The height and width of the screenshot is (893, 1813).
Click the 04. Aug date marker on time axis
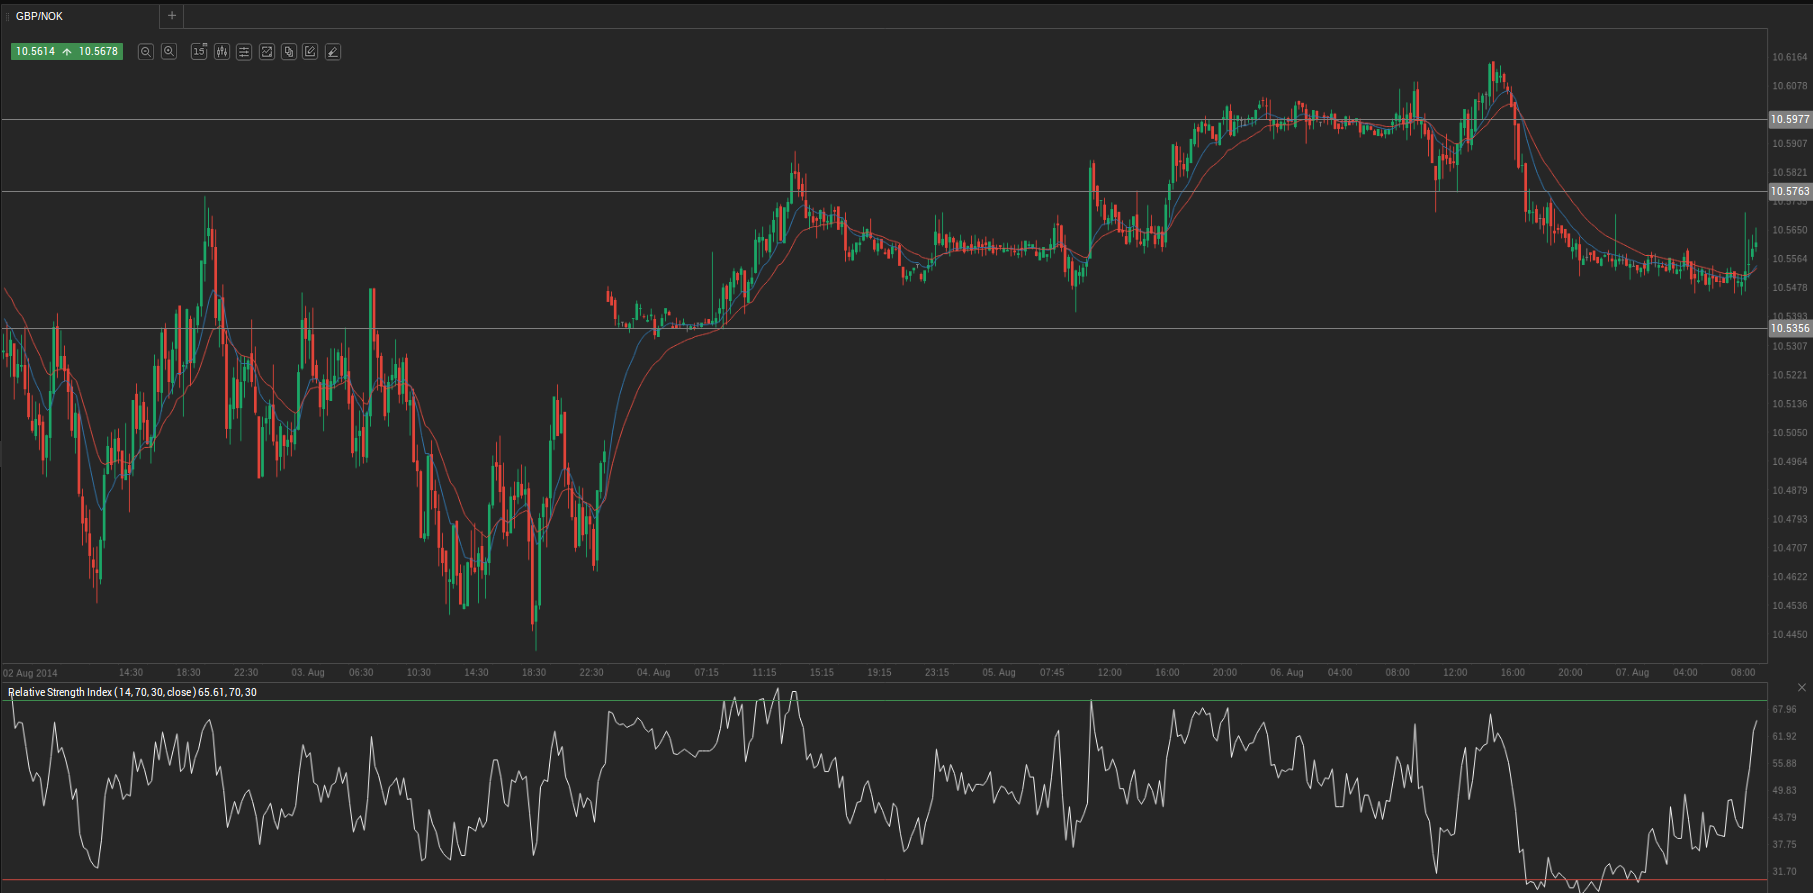click(x=653, y=672)
